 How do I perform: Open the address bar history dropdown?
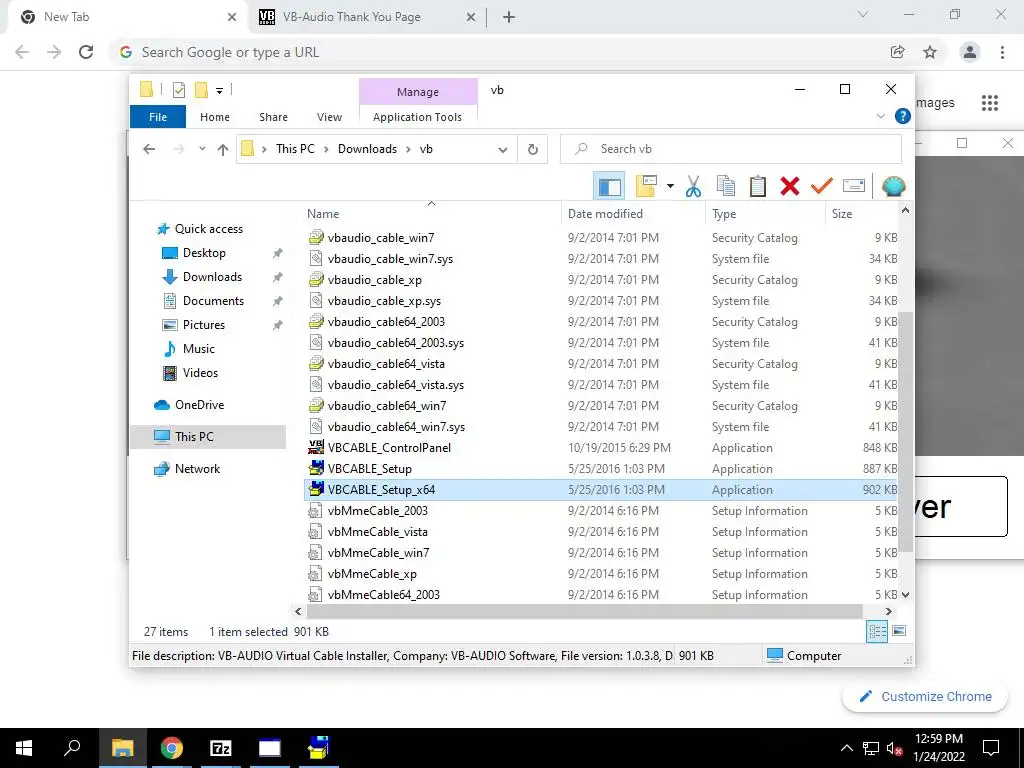(x=502, y=150)
